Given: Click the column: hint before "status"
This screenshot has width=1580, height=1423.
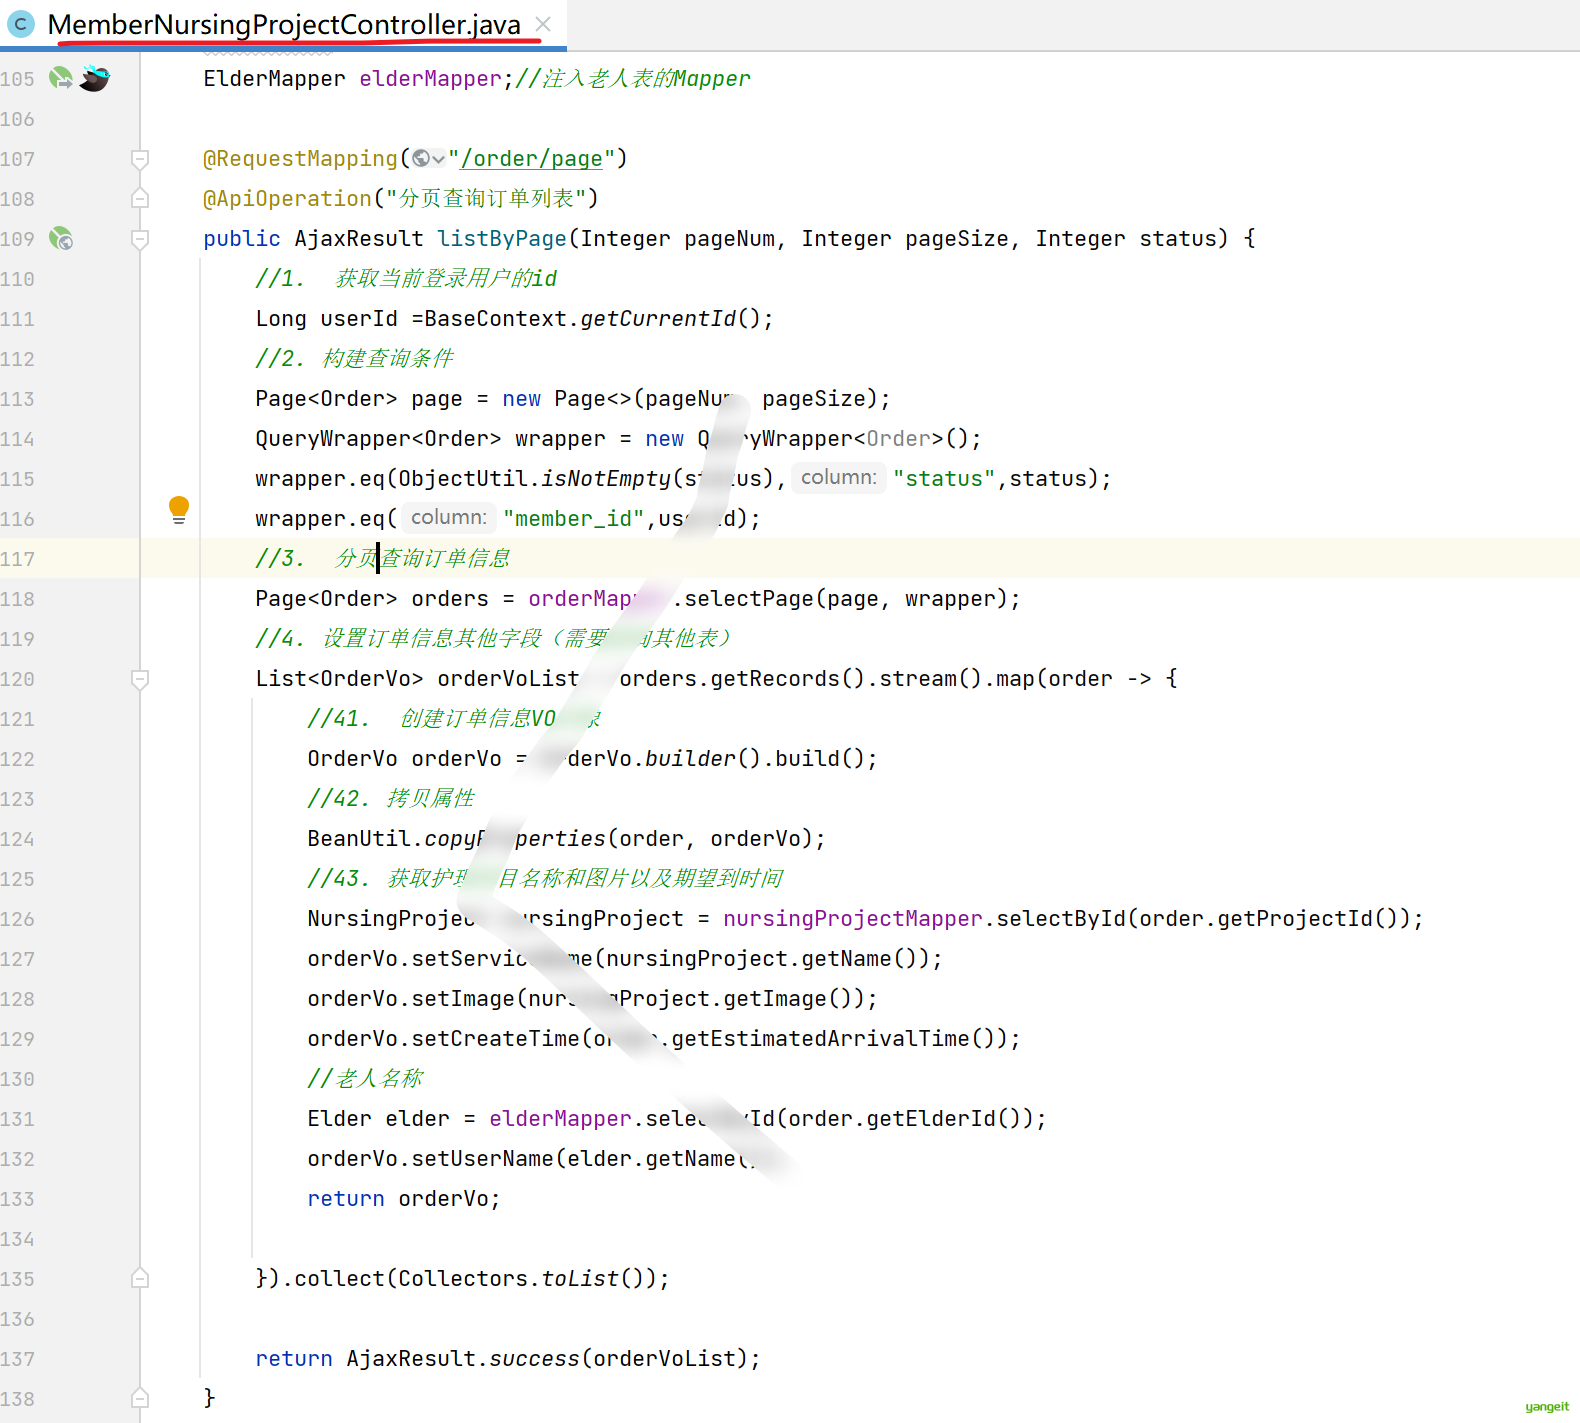Looking at the screenshot, I should coord(838,478).
